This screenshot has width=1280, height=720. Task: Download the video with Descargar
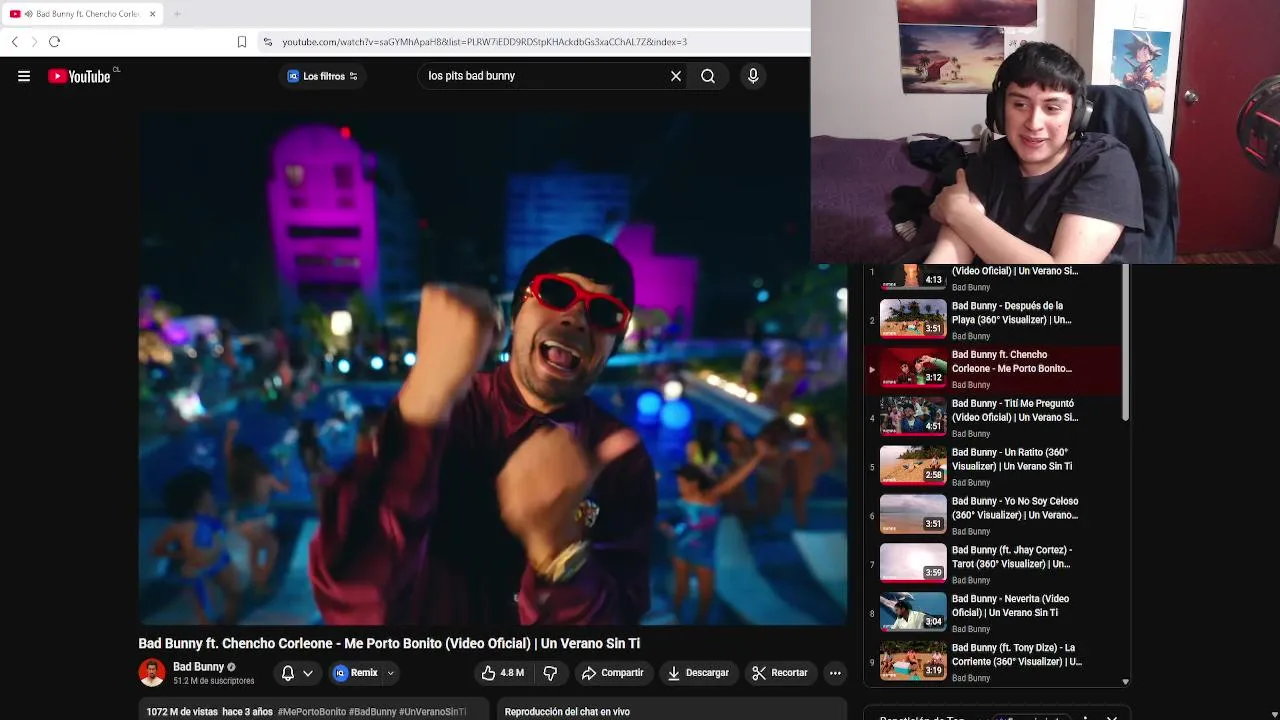pos(698,673)
